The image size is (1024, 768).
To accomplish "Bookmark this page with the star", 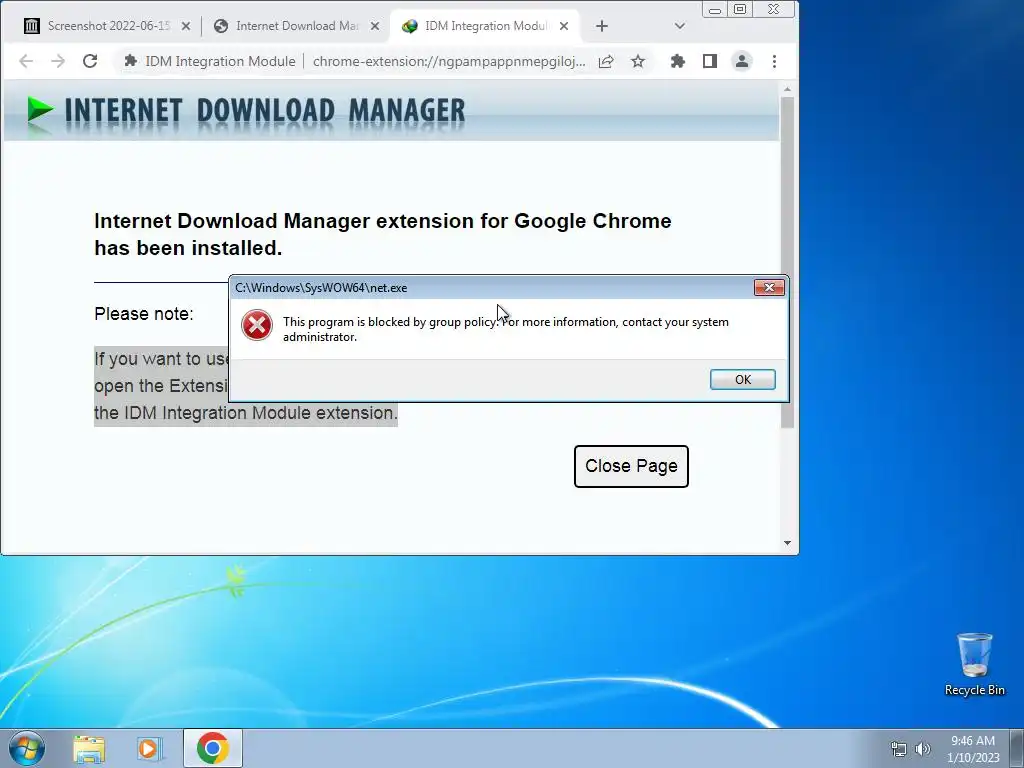I will click(x=638, y=61).
